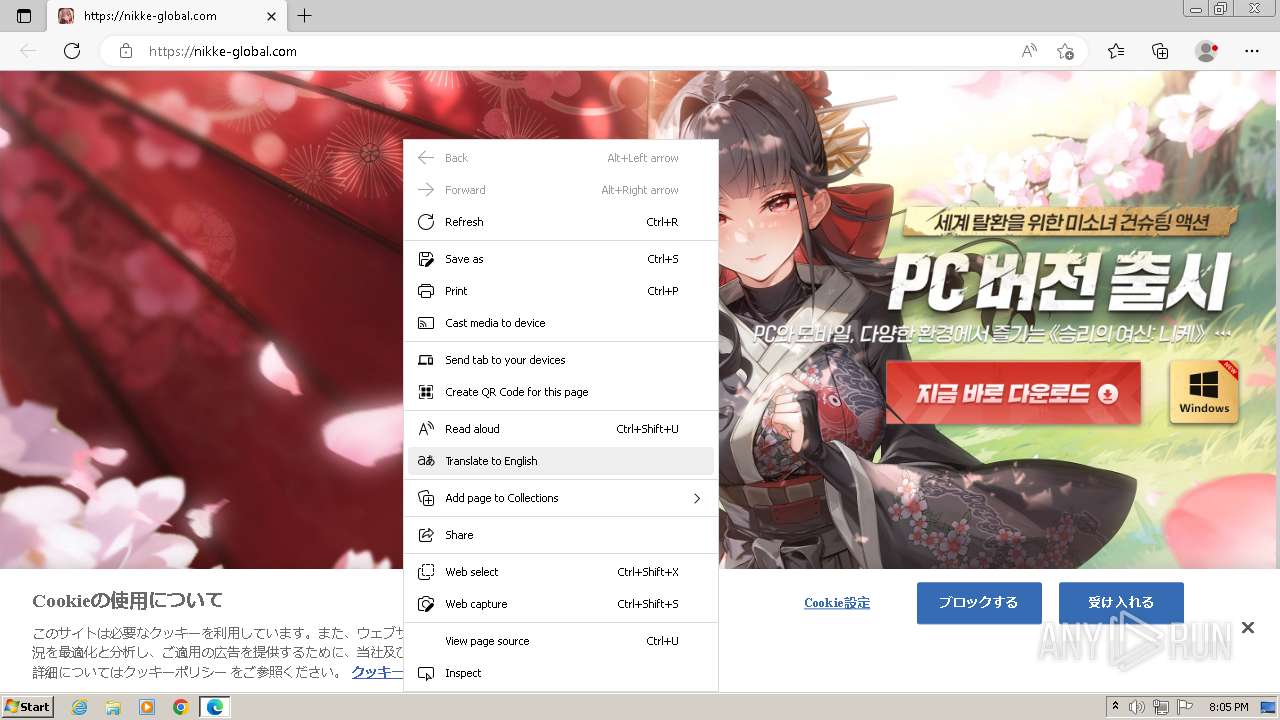This screenshot has height=720, width=1280.
Task: Select Refresh from context menu
Action: pyautogui.click(x=561, y=222)
